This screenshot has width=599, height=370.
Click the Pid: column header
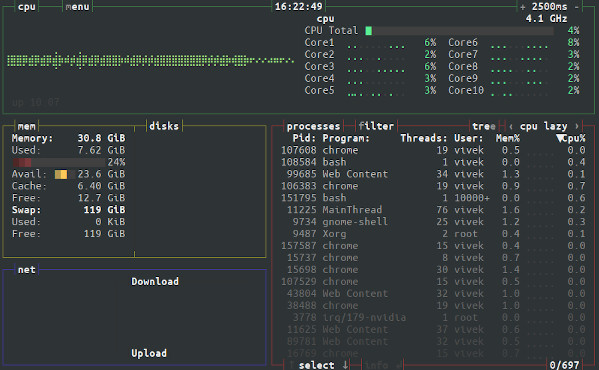(x=304, y=138)
